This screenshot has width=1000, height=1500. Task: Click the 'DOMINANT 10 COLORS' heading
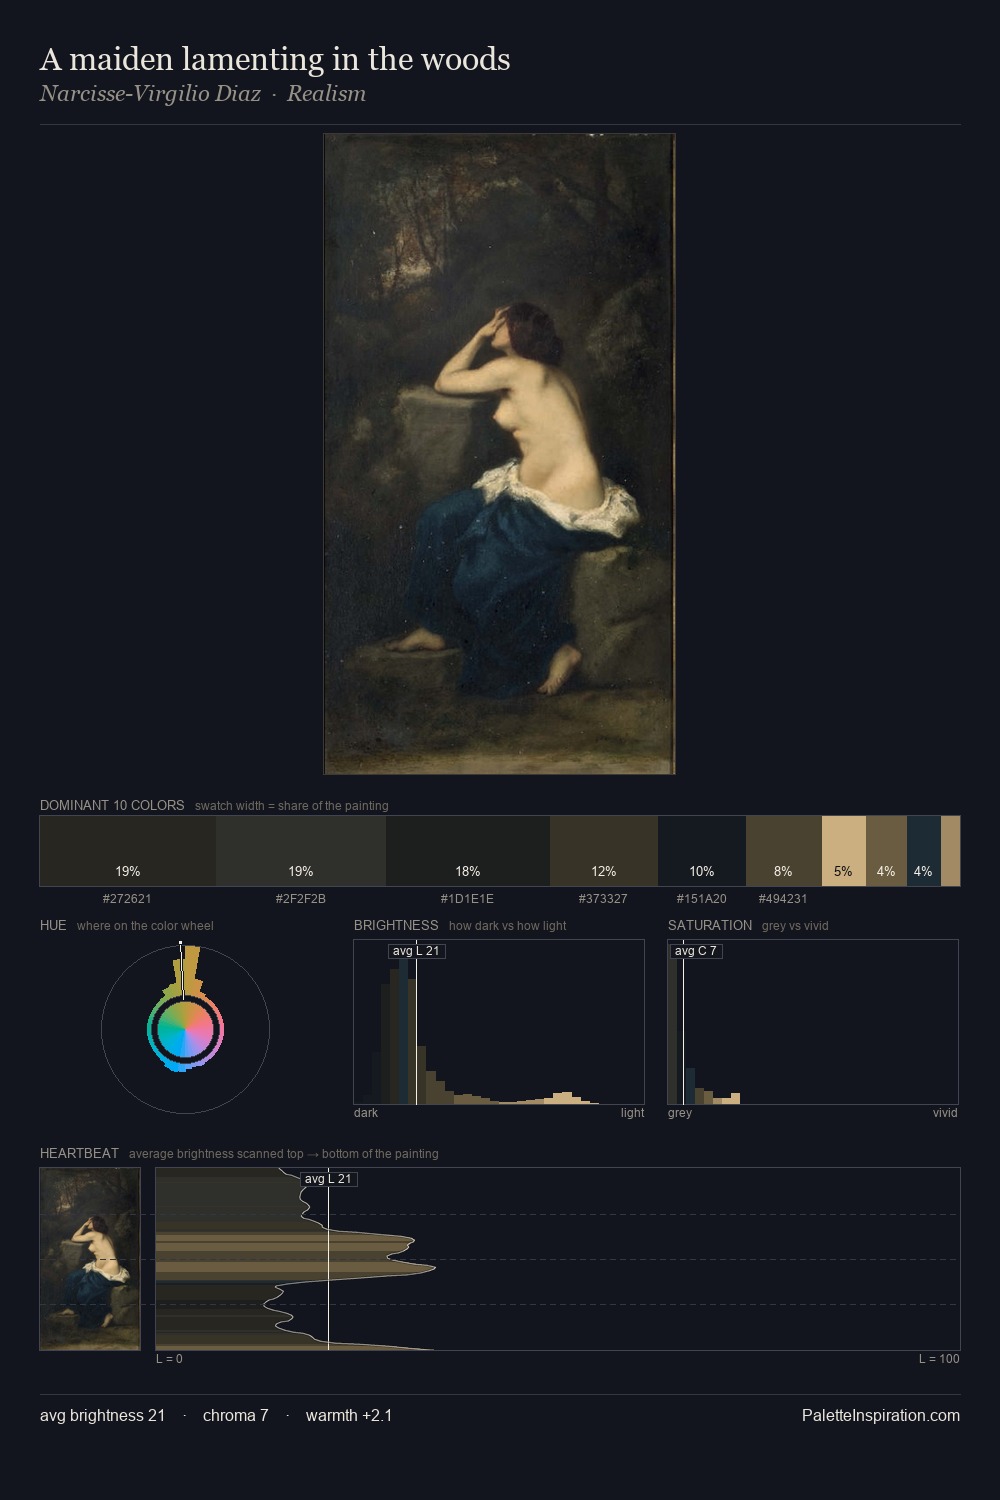[x=112, y=805]
